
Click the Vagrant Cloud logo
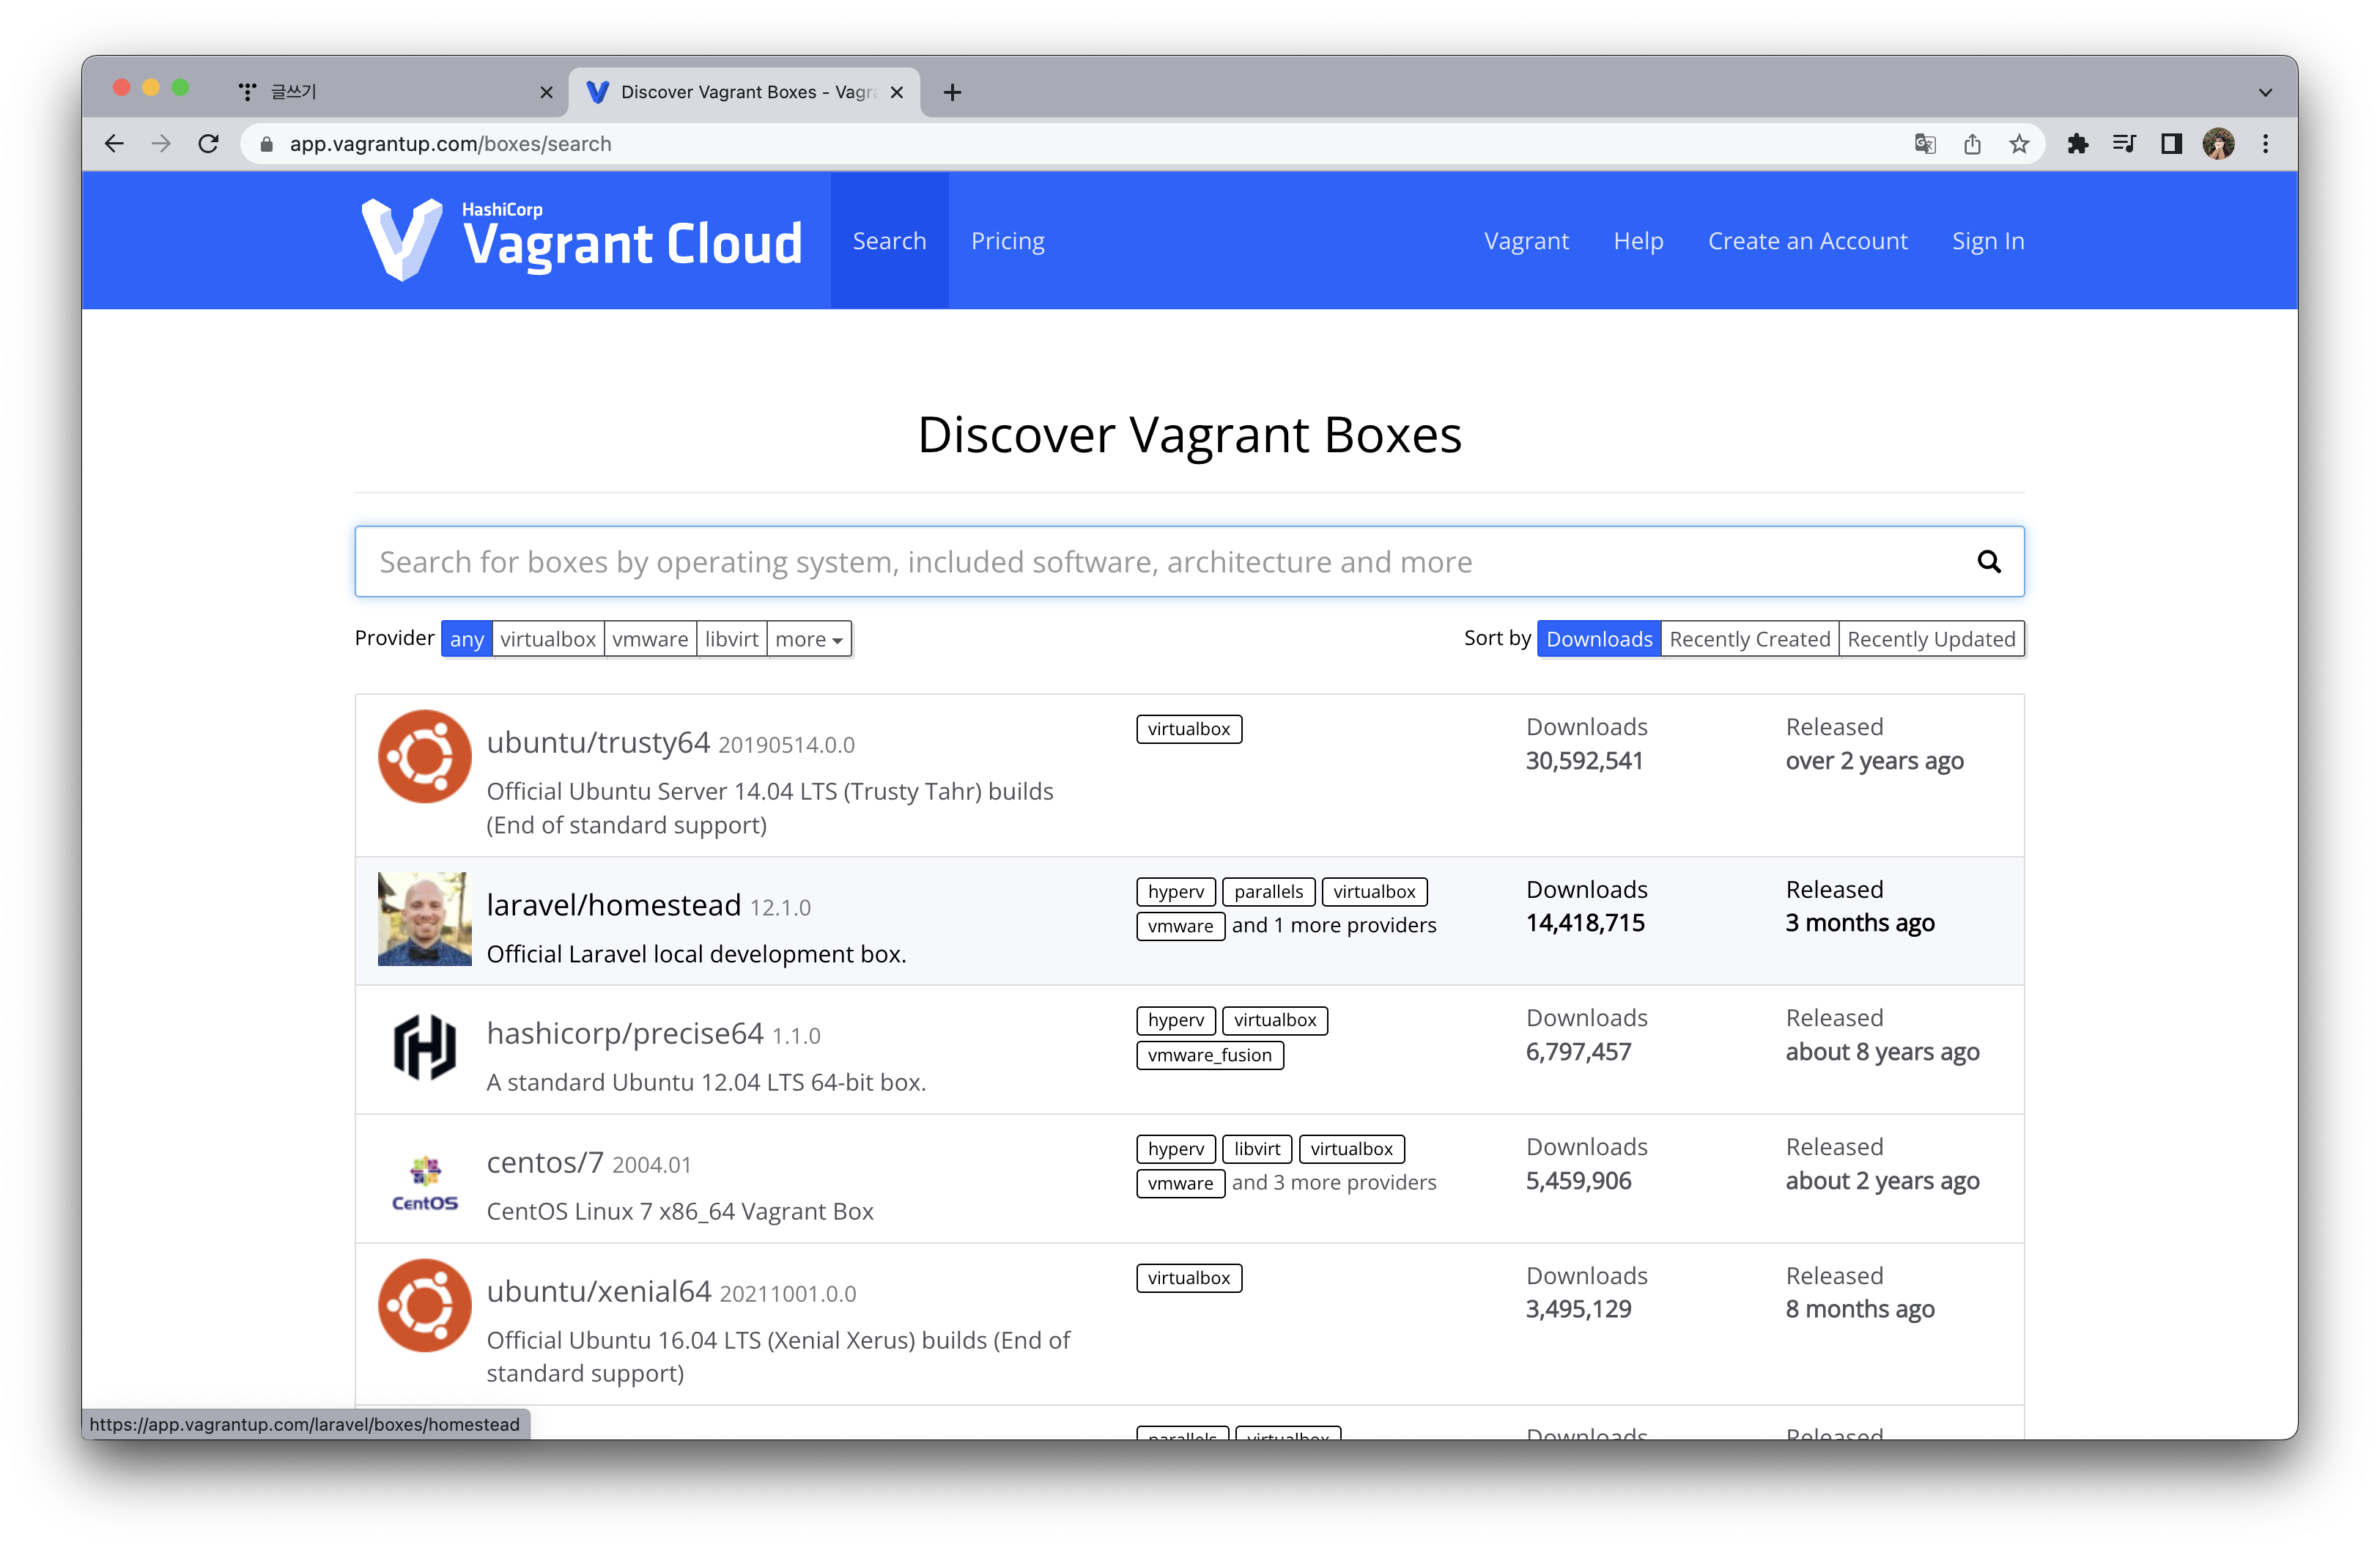click(582, 240)
